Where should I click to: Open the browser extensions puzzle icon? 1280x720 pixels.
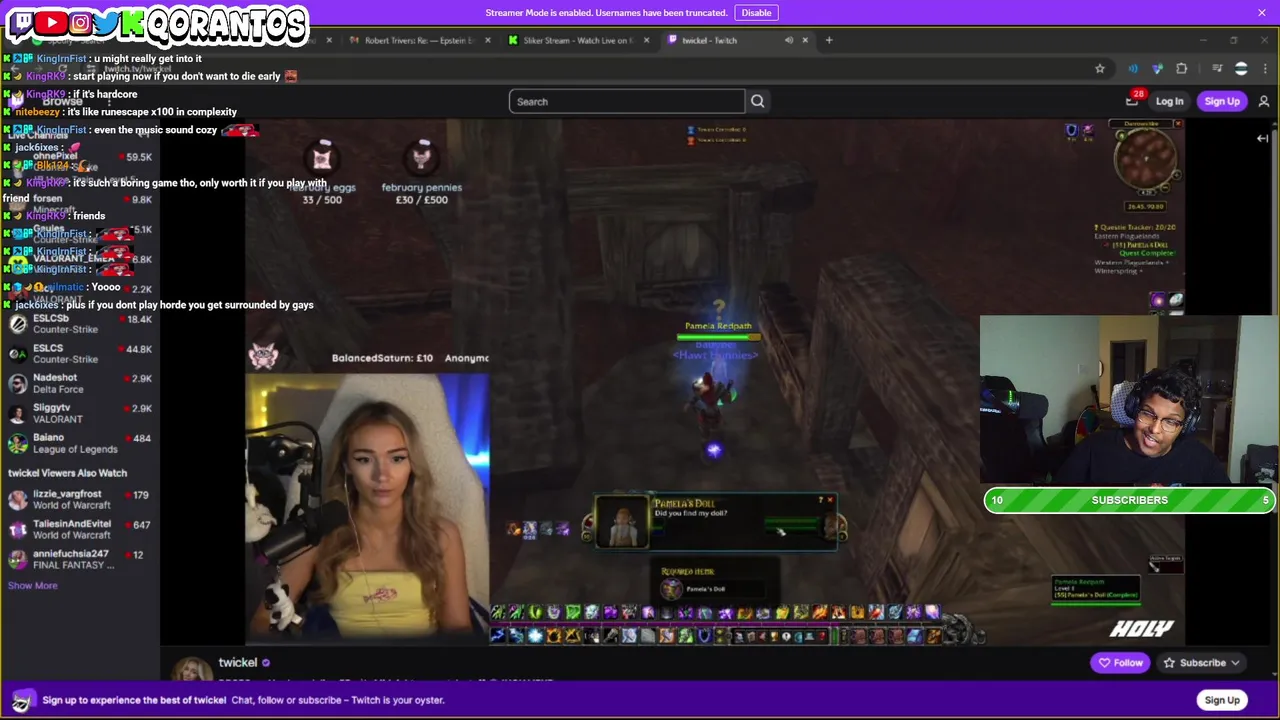1182,68
